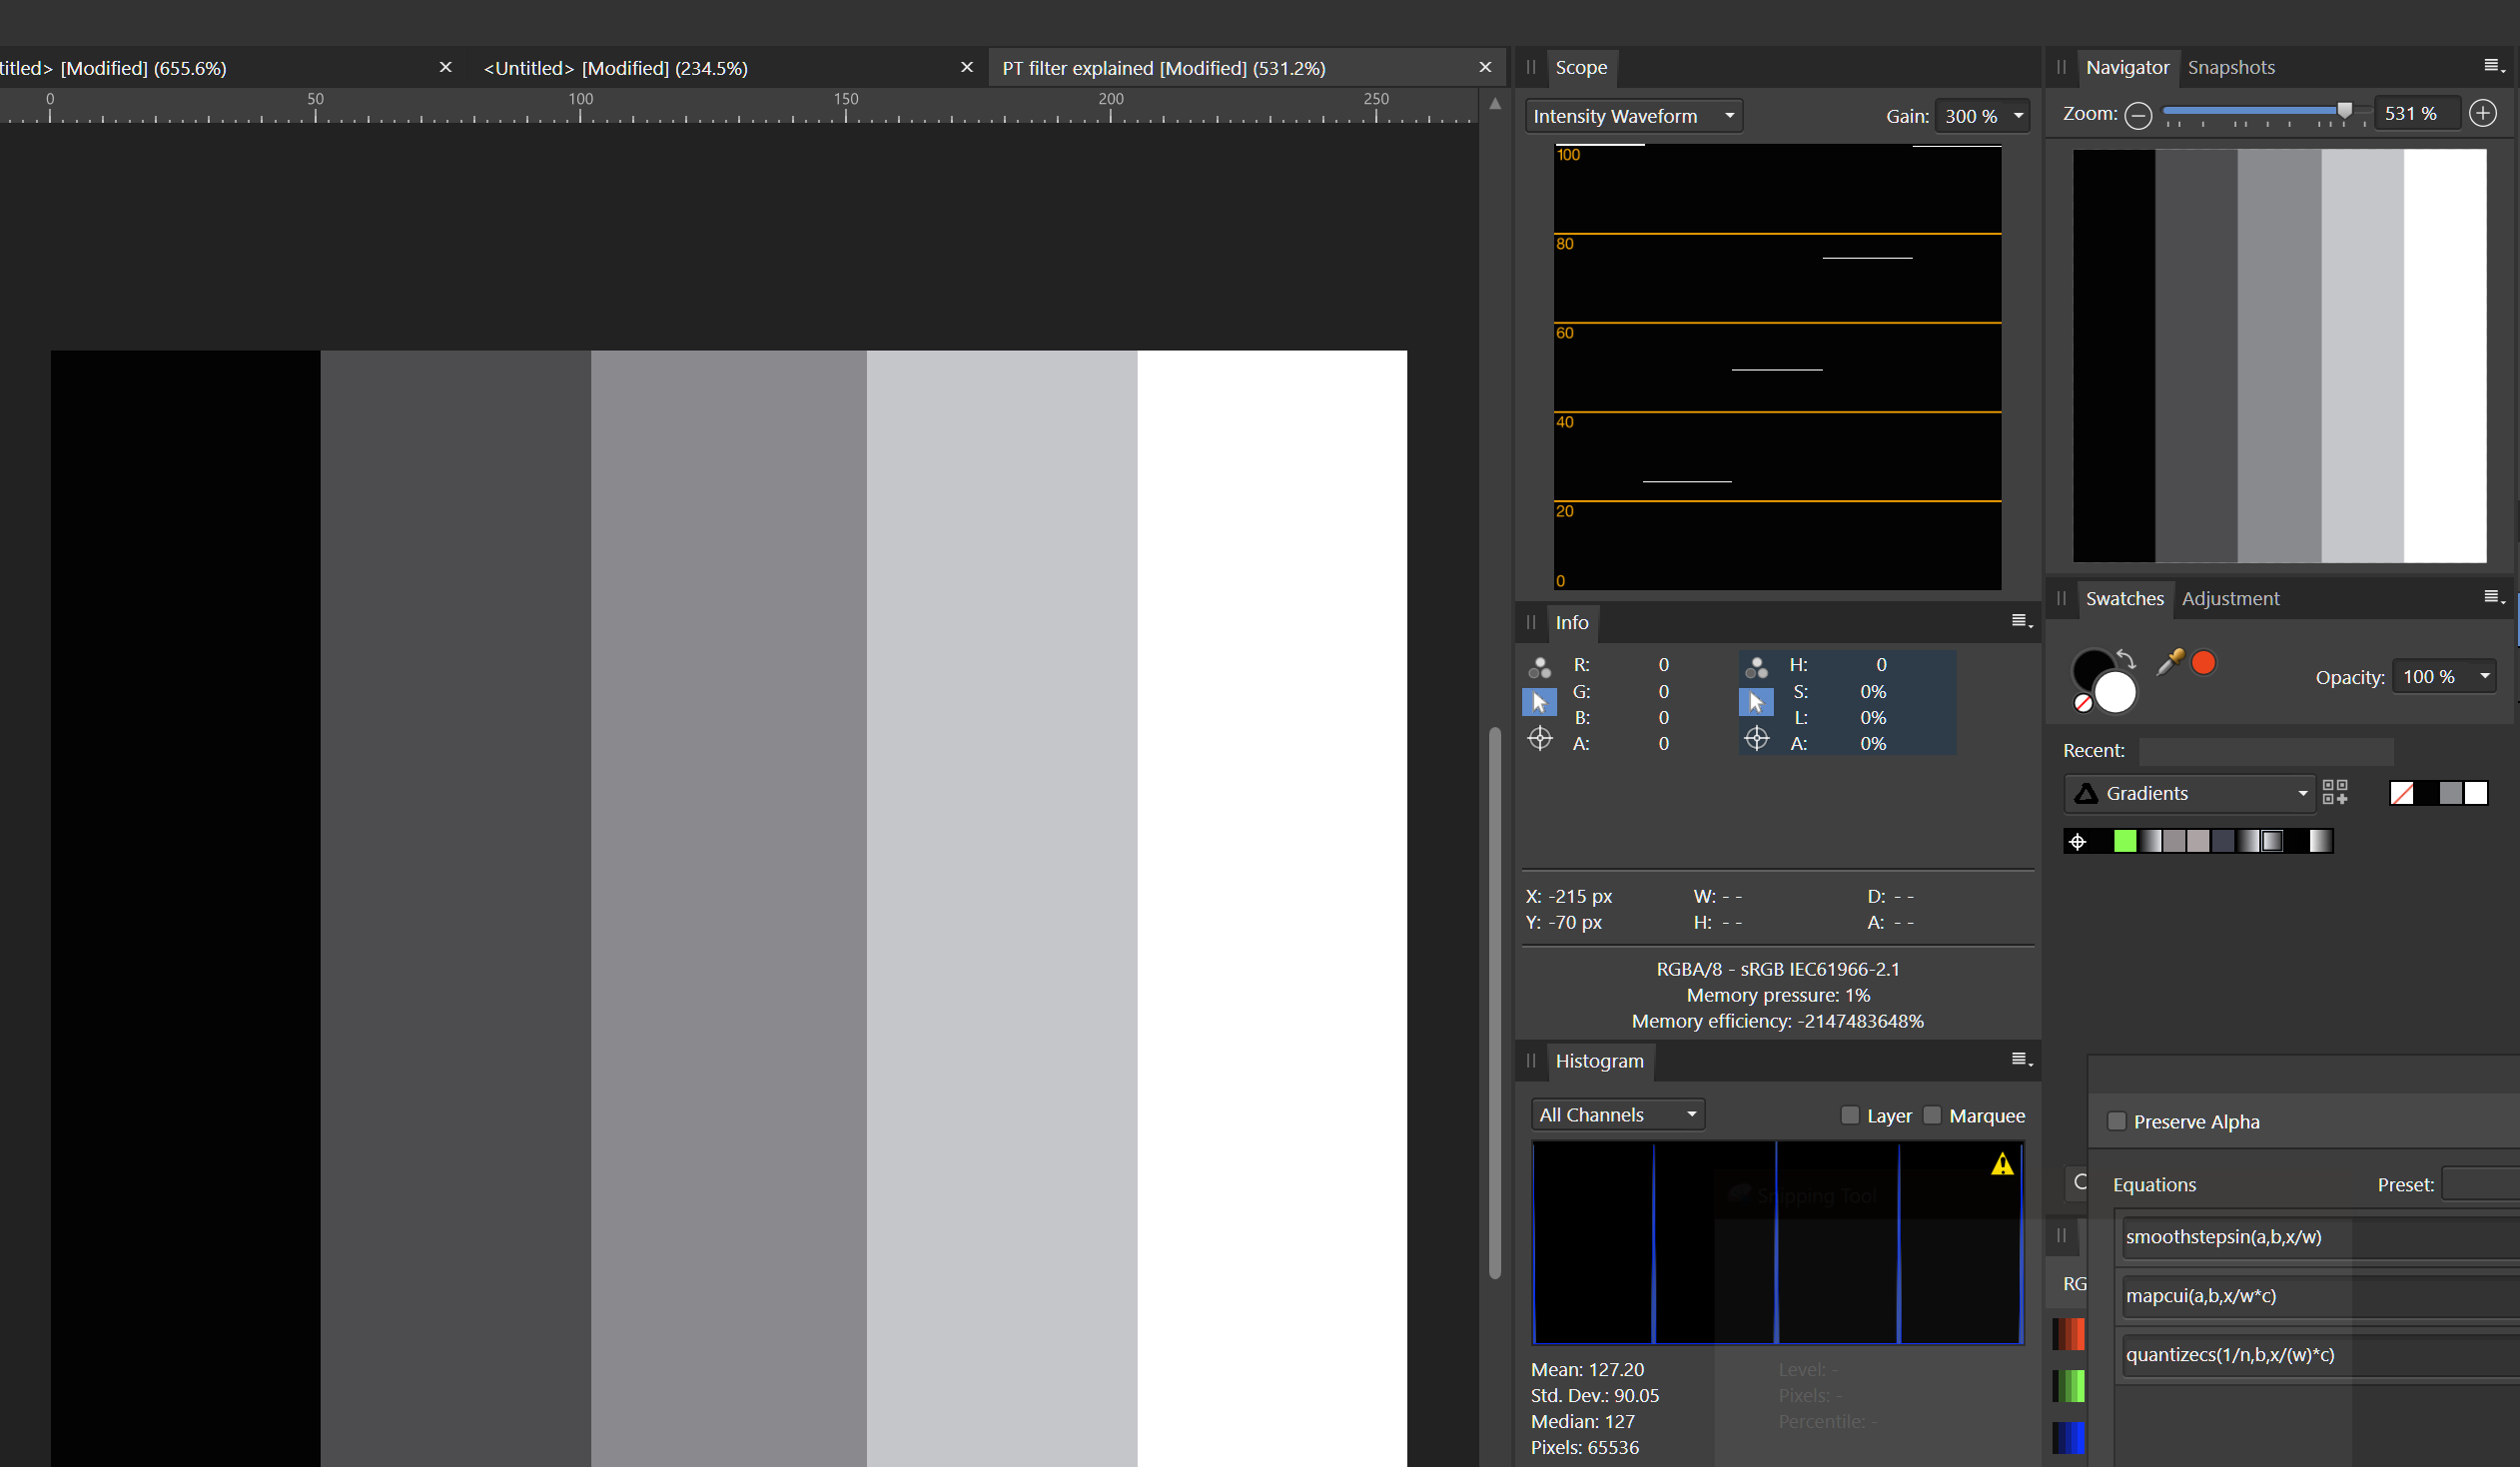This screenshot has width=2520, height=1467.
Task: Open the All Channels dropdown
Action: pyautogui.click(x=1616, y=1113)
